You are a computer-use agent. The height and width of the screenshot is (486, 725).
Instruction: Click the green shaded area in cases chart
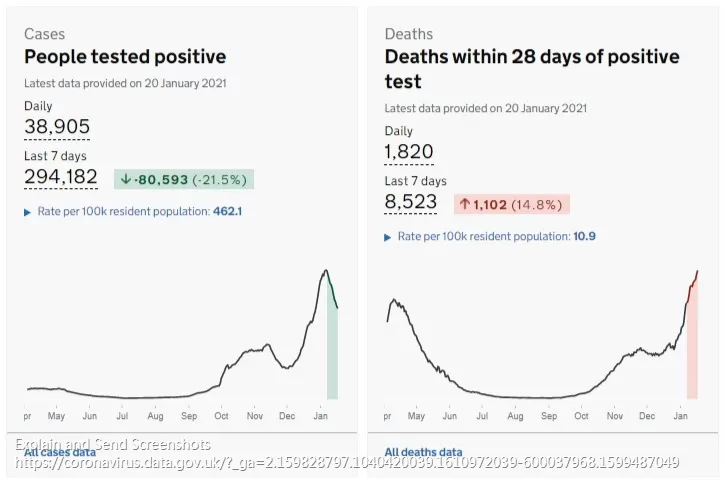(x=332, y=351)
